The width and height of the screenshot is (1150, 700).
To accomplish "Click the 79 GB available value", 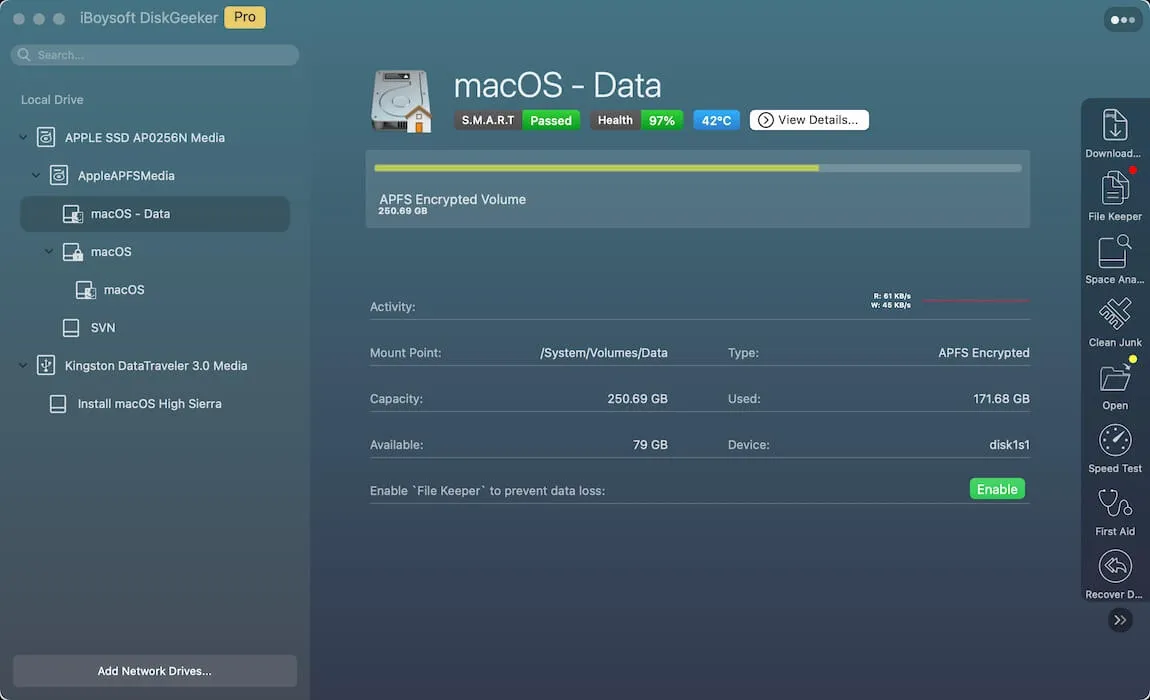I will [650, 445].
